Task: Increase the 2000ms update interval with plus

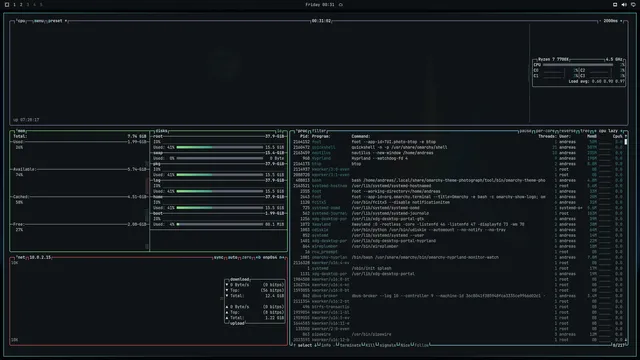Action: click(x=621, y=21)
